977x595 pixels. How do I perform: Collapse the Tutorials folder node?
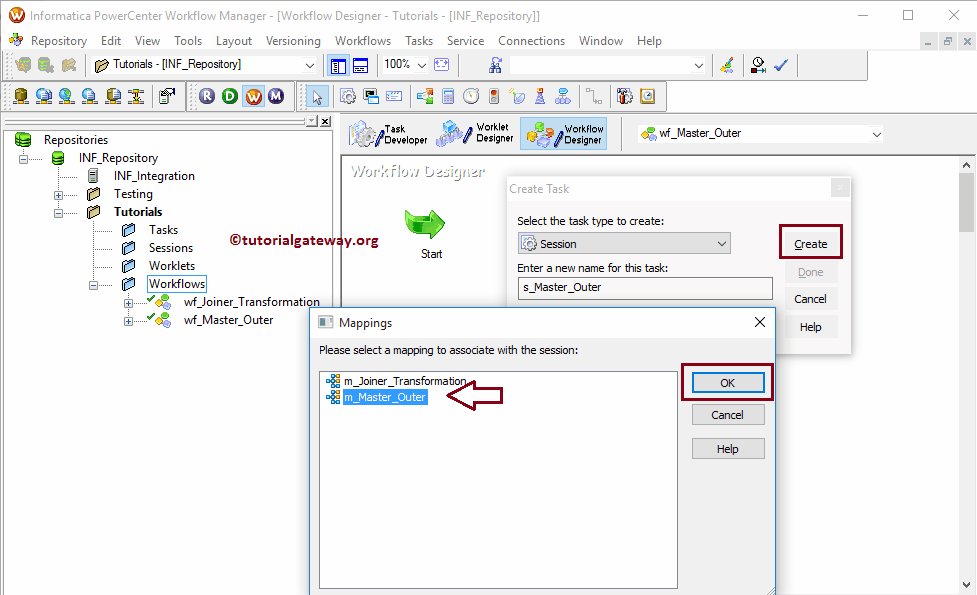pyautogui.click(x=59, y=213)
